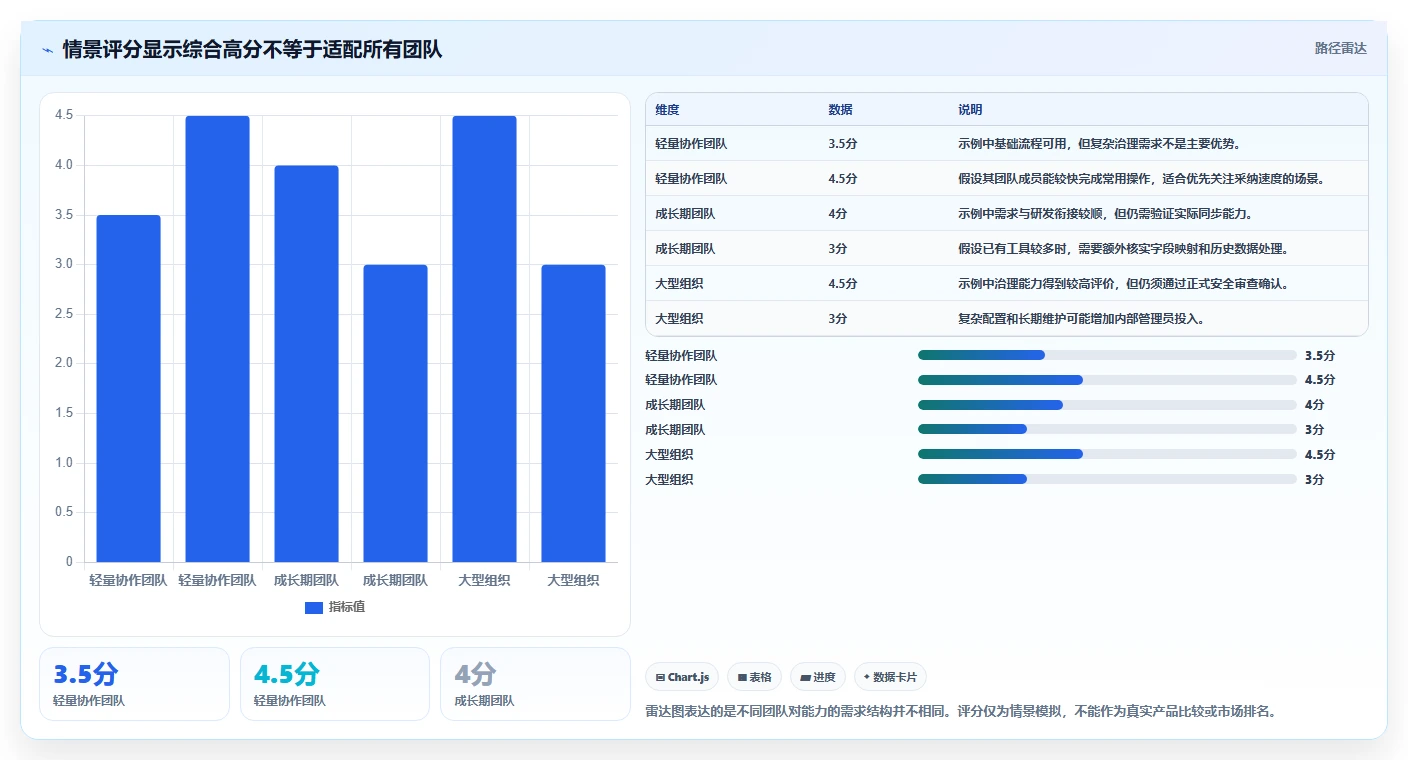The image size is (1408, 760).
Task: Click the 4.5 tick on the chart y-axis
Action: (64, 116)
